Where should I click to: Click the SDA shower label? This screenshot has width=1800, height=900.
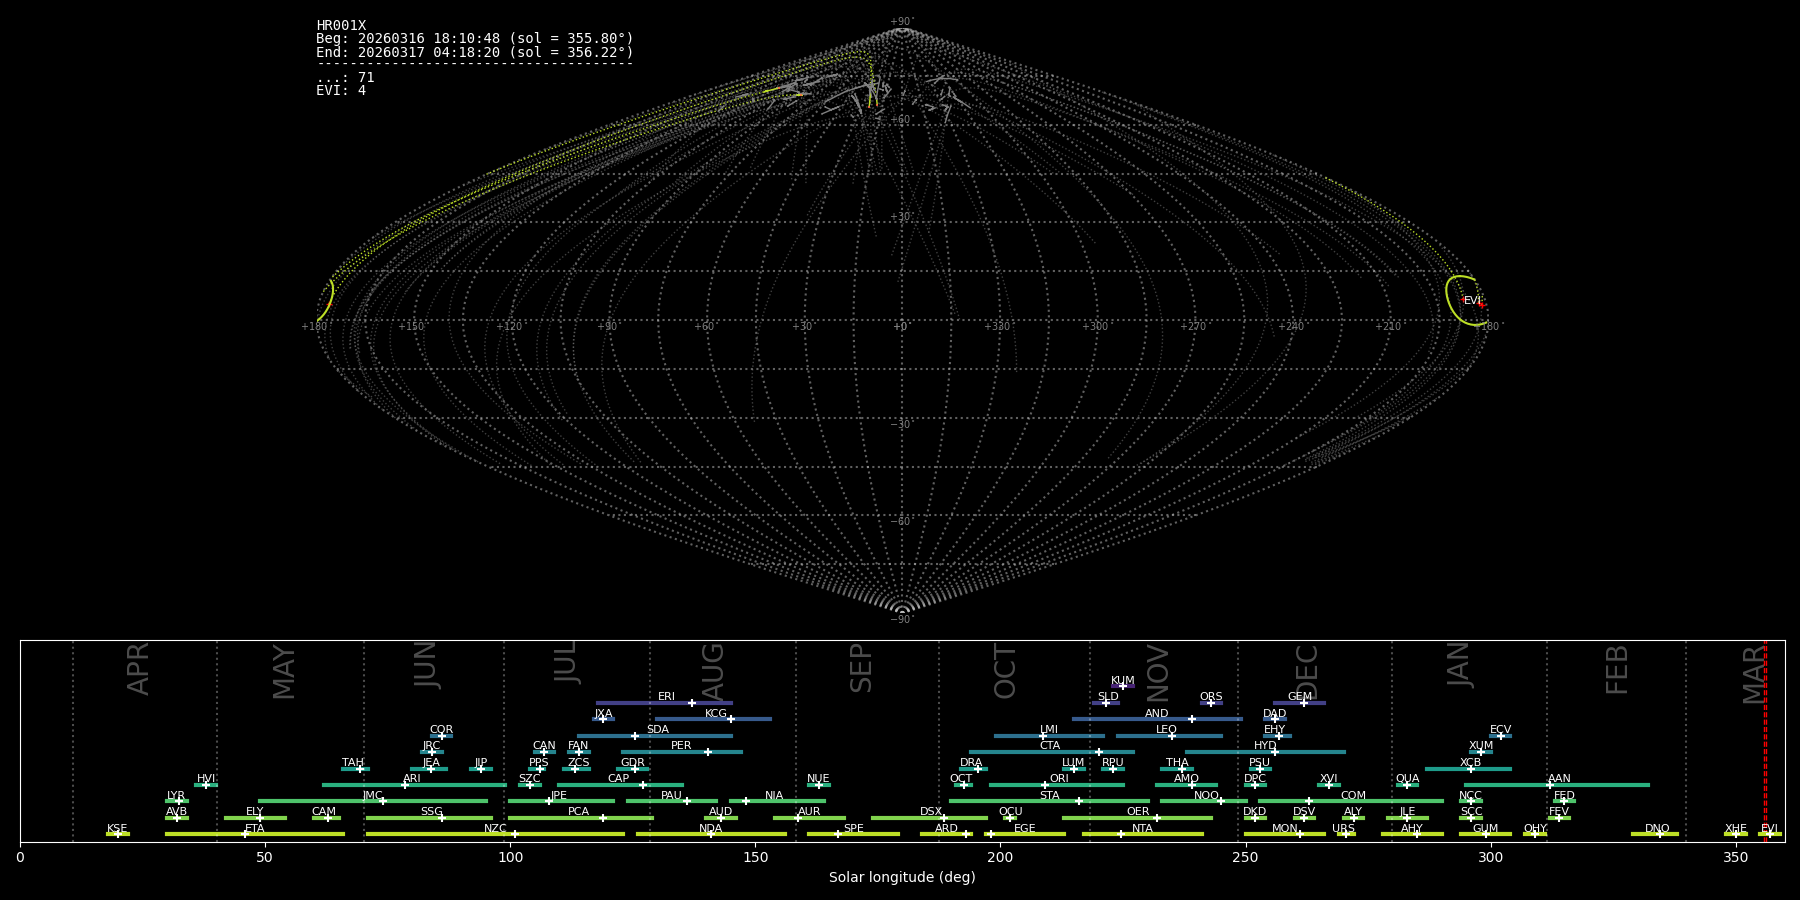point(657,729)
